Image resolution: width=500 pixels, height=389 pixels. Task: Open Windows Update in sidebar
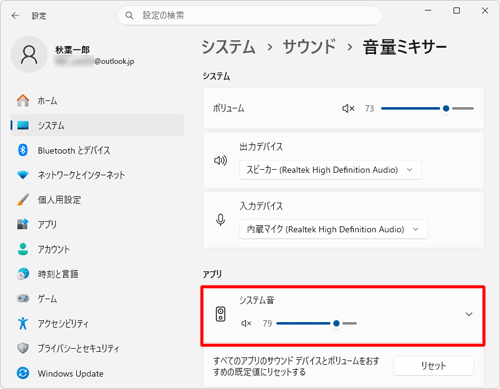[x=97, y=373]
